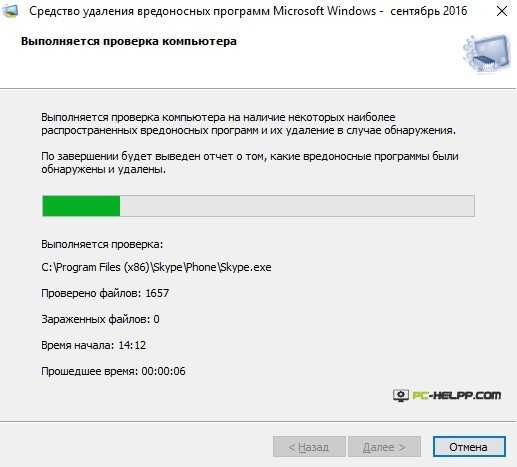Click the Прошедшее время 00:00:06 line
The height and width of the screenshot is (467, 517).
[113, 371]
